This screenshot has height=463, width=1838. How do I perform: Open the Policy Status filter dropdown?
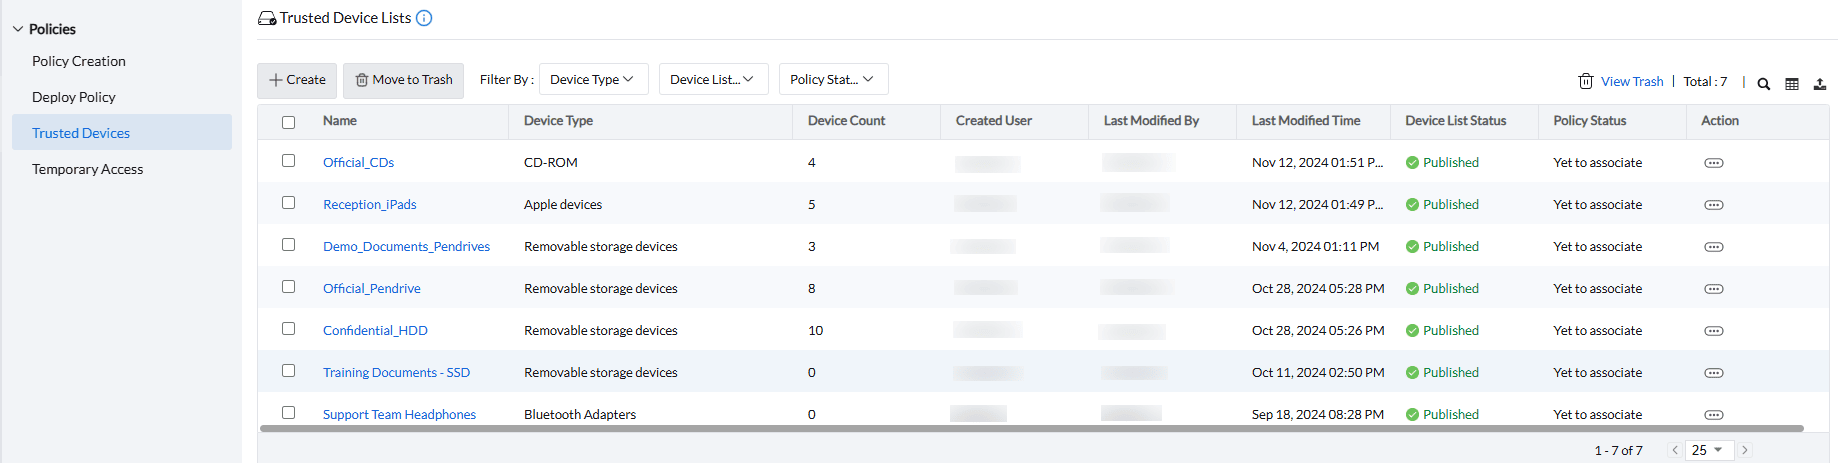[x=832, y=80]
